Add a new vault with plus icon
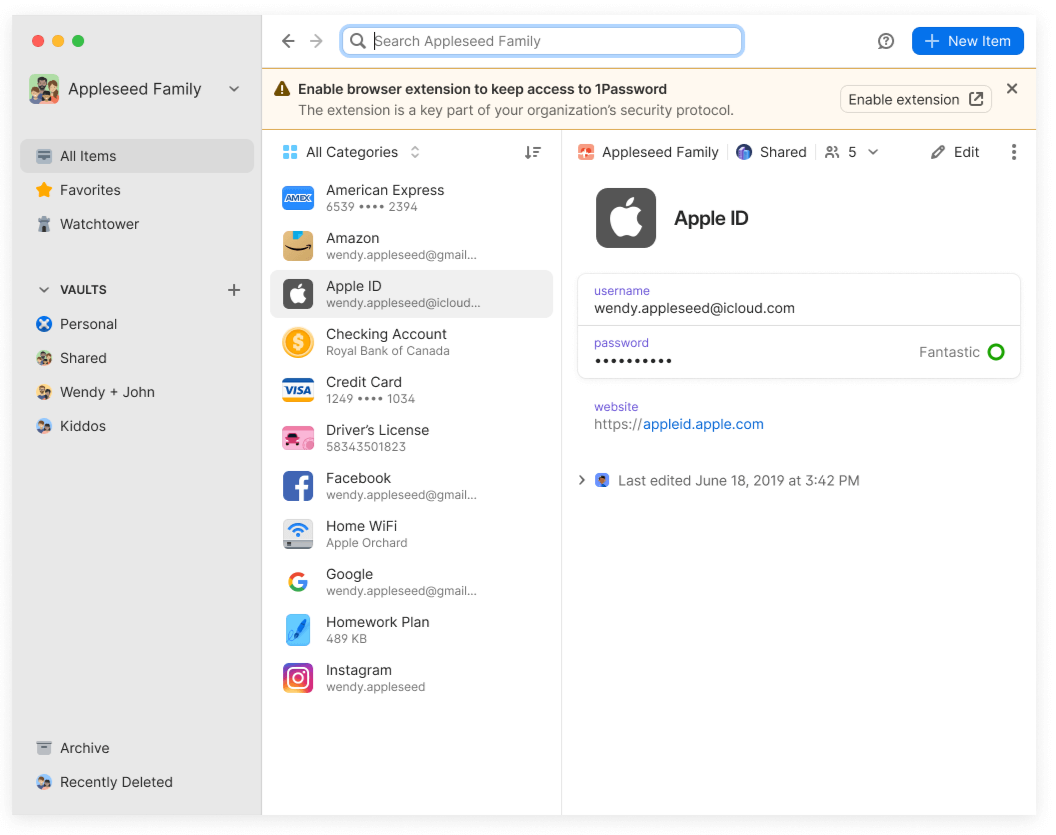 [234, 290]
